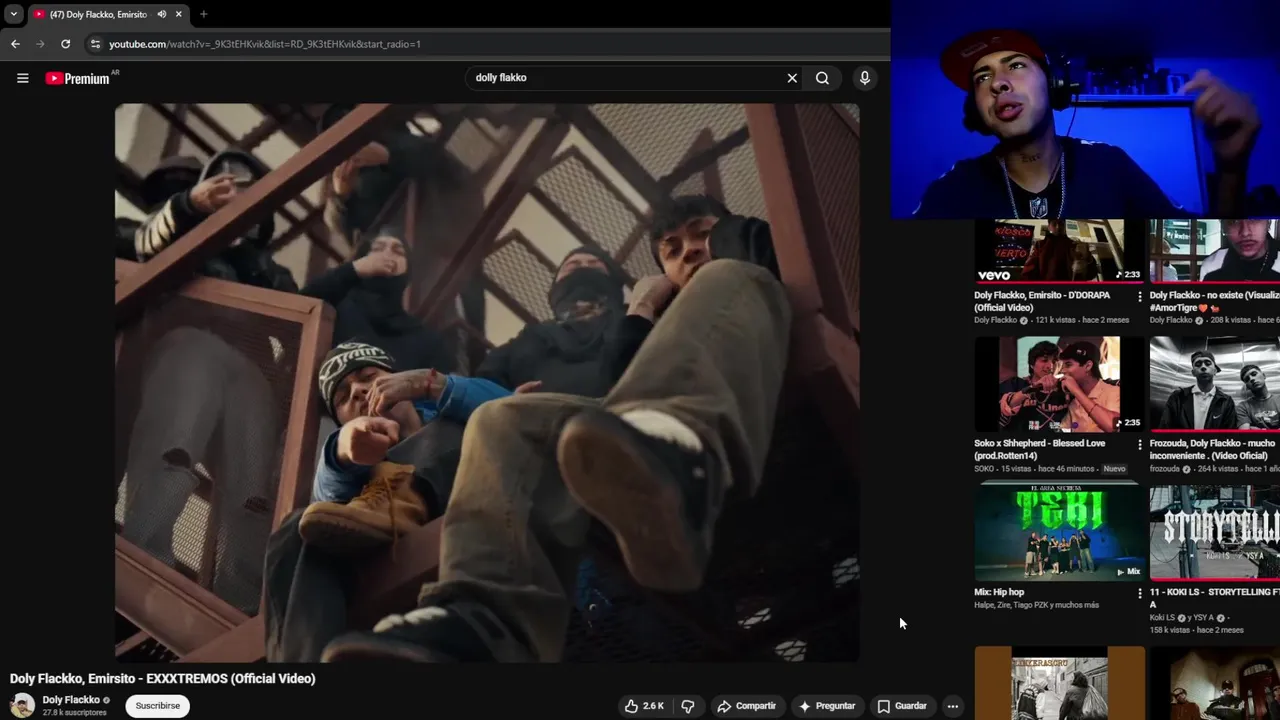
Task: Click the magnifier search button
Action: click(822, 78)
